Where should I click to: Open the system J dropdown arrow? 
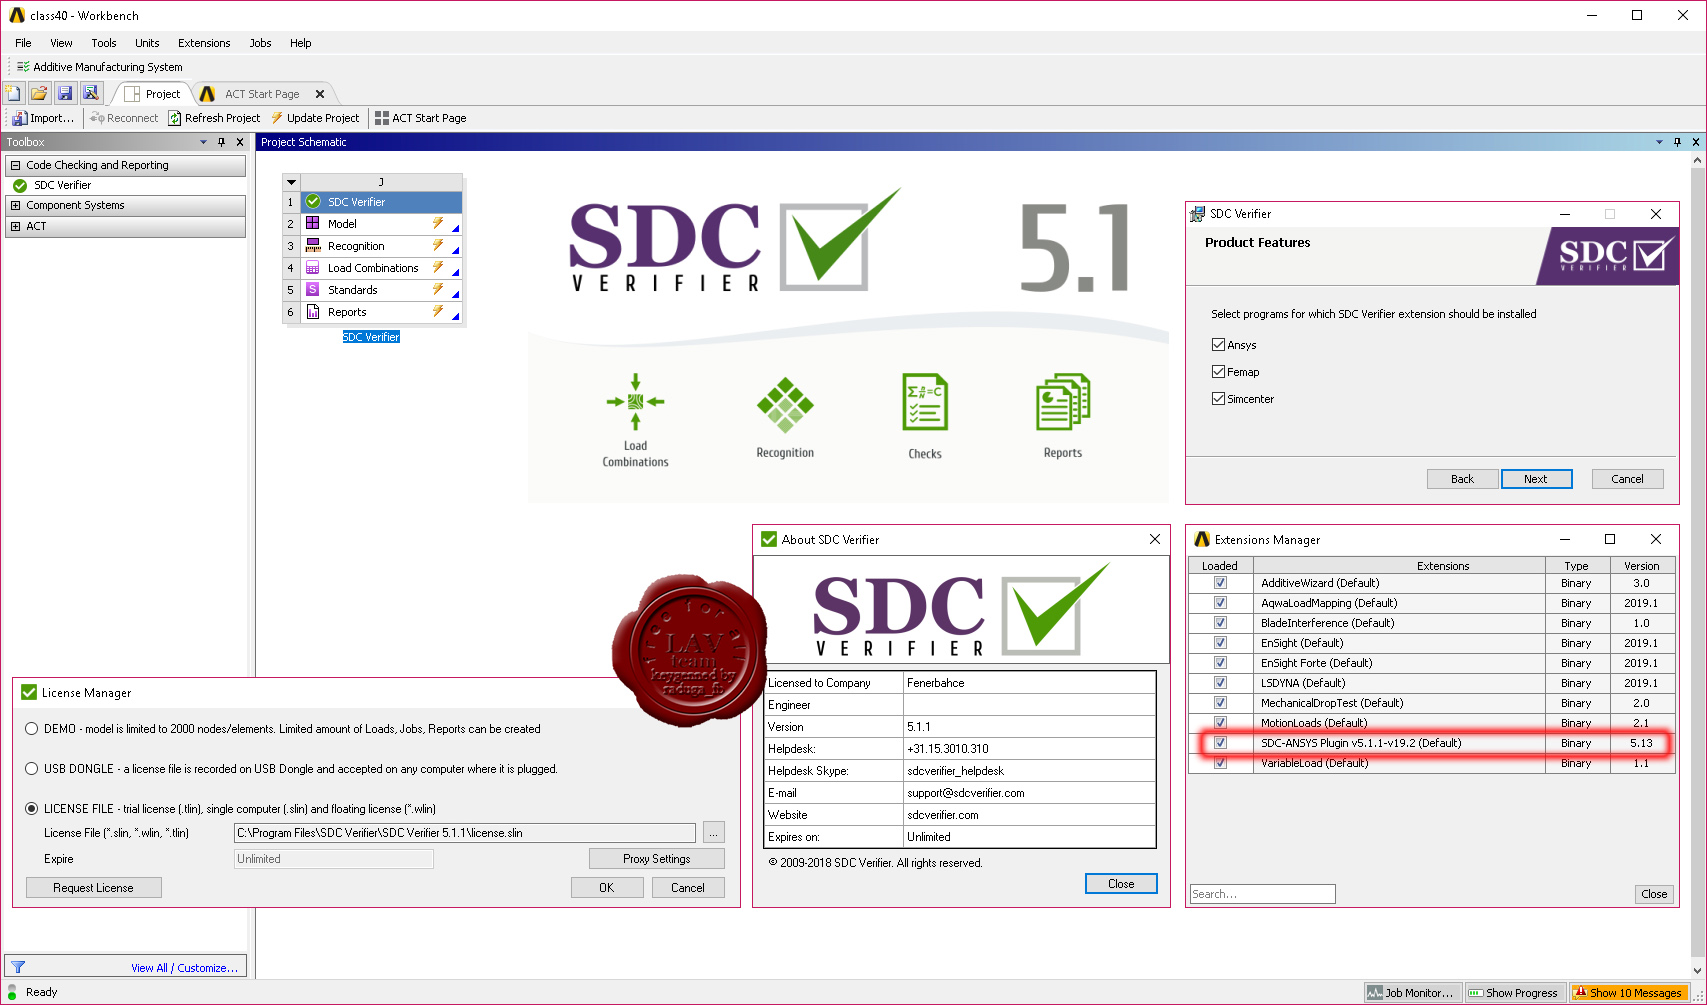pos(291,182)
